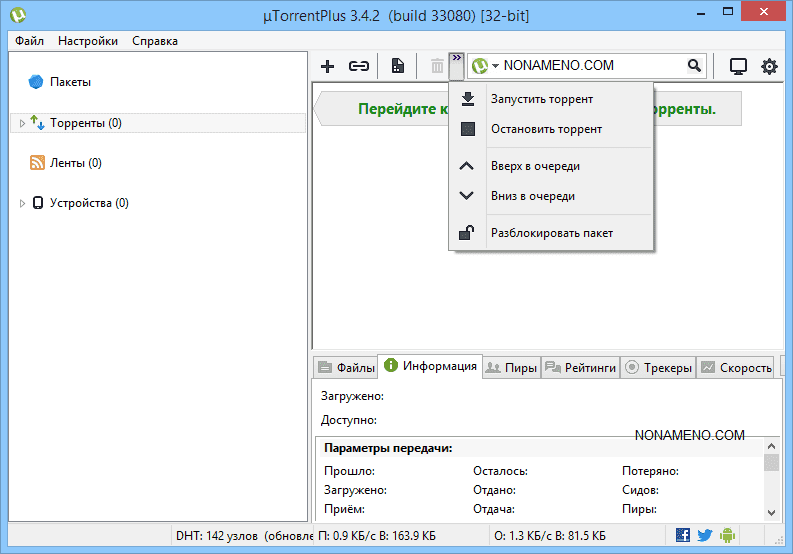The image size is (793, 554).
Task: Open the search engine dropdown arrow
Action: tap(495, 66)
